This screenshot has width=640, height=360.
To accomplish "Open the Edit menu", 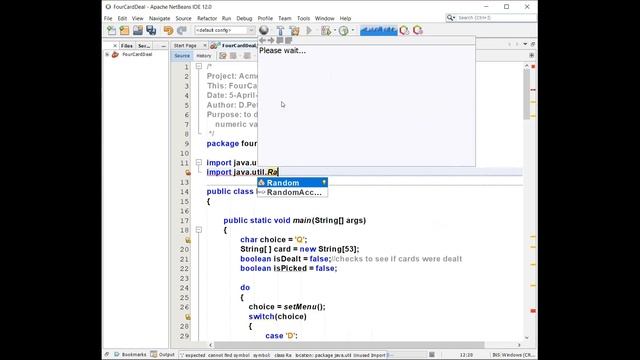I will point(122,18).
